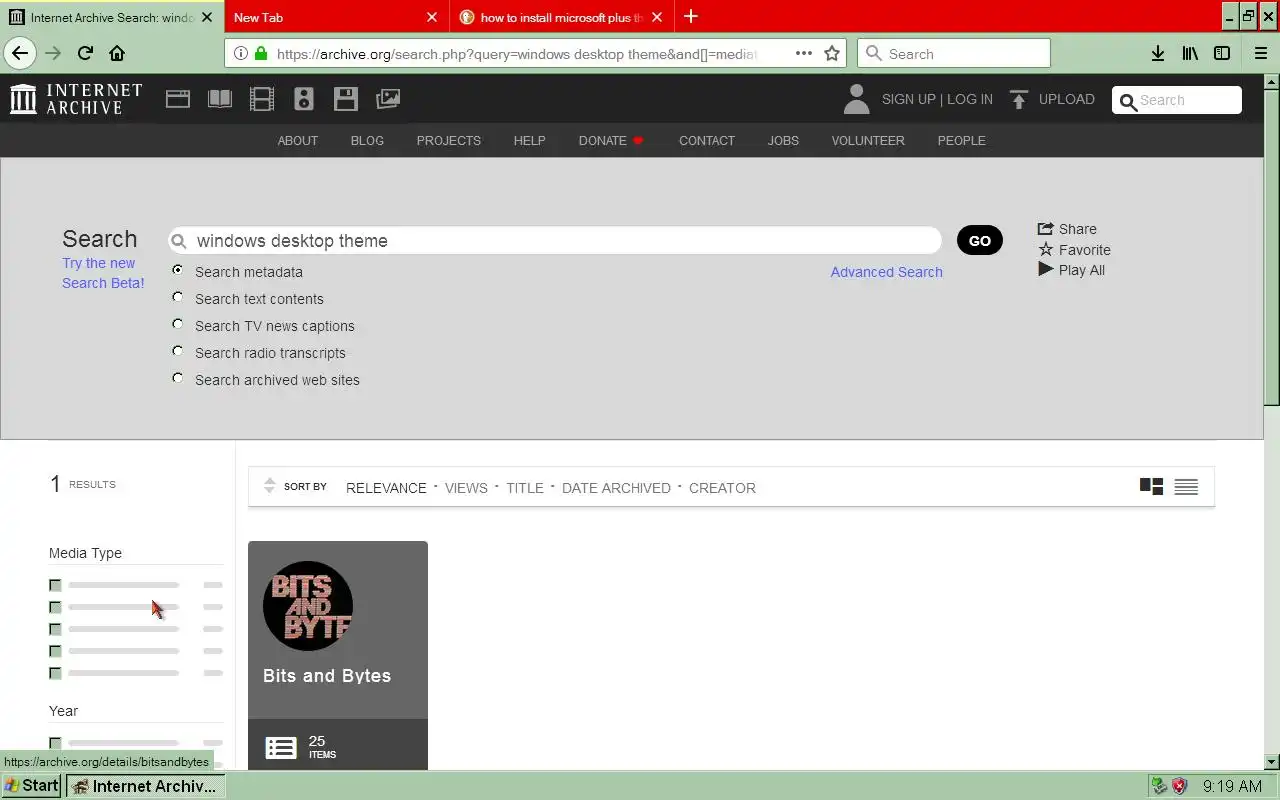
Task: Switch to list view layout
Action: (x=1186, y=487)
